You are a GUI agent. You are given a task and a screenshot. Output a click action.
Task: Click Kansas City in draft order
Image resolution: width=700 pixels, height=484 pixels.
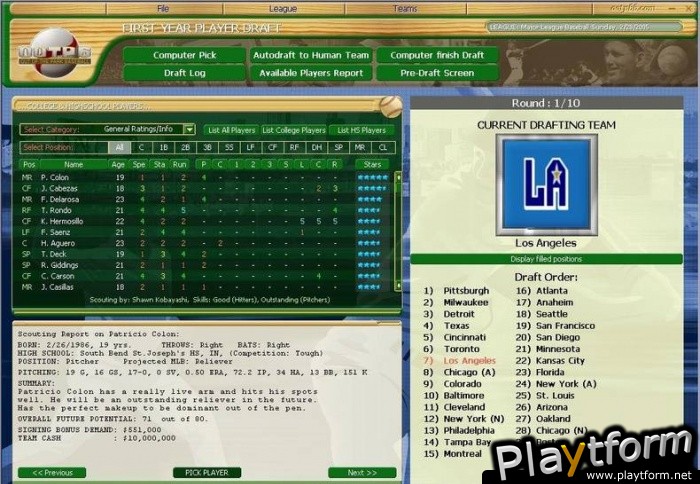tap(560, 360)
